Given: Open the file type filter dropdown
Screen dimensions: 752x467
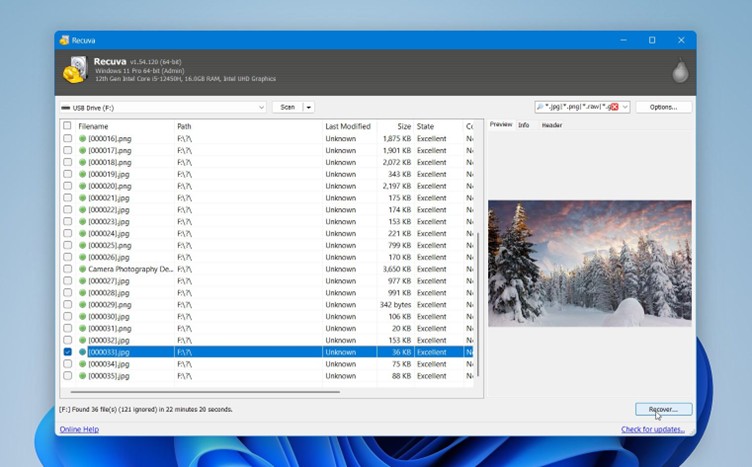Looking at the screenshot, I should [x=625, y=107].
